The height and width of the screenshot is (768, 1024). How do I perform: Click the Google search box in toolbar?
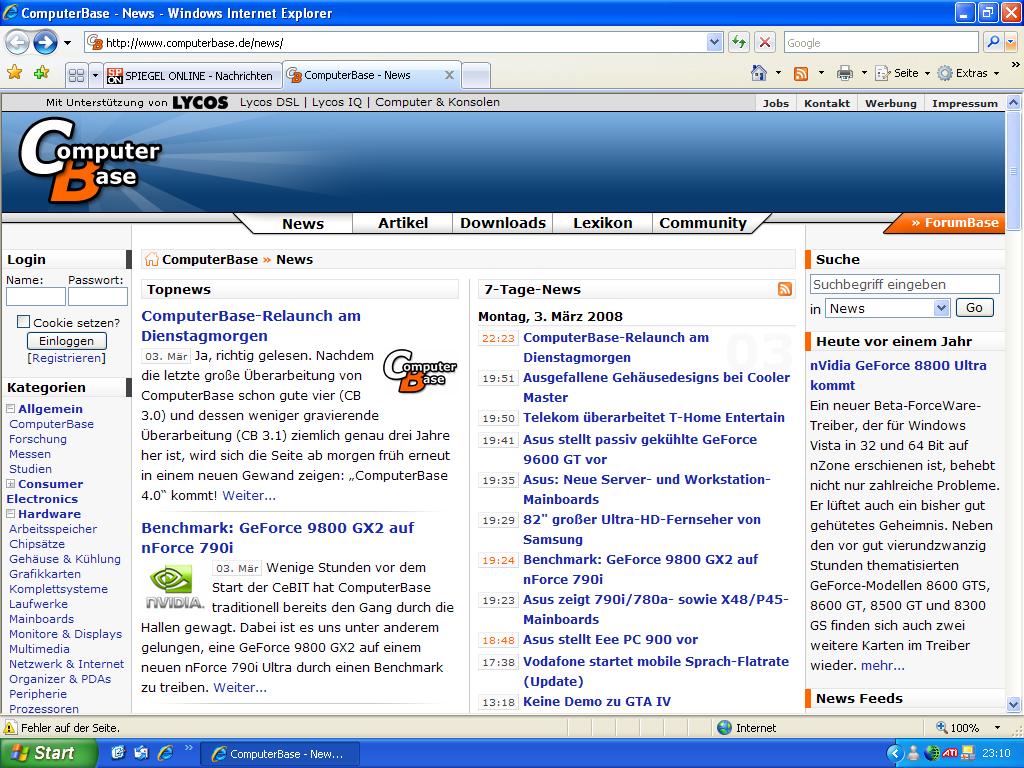[x=882, y=43]
